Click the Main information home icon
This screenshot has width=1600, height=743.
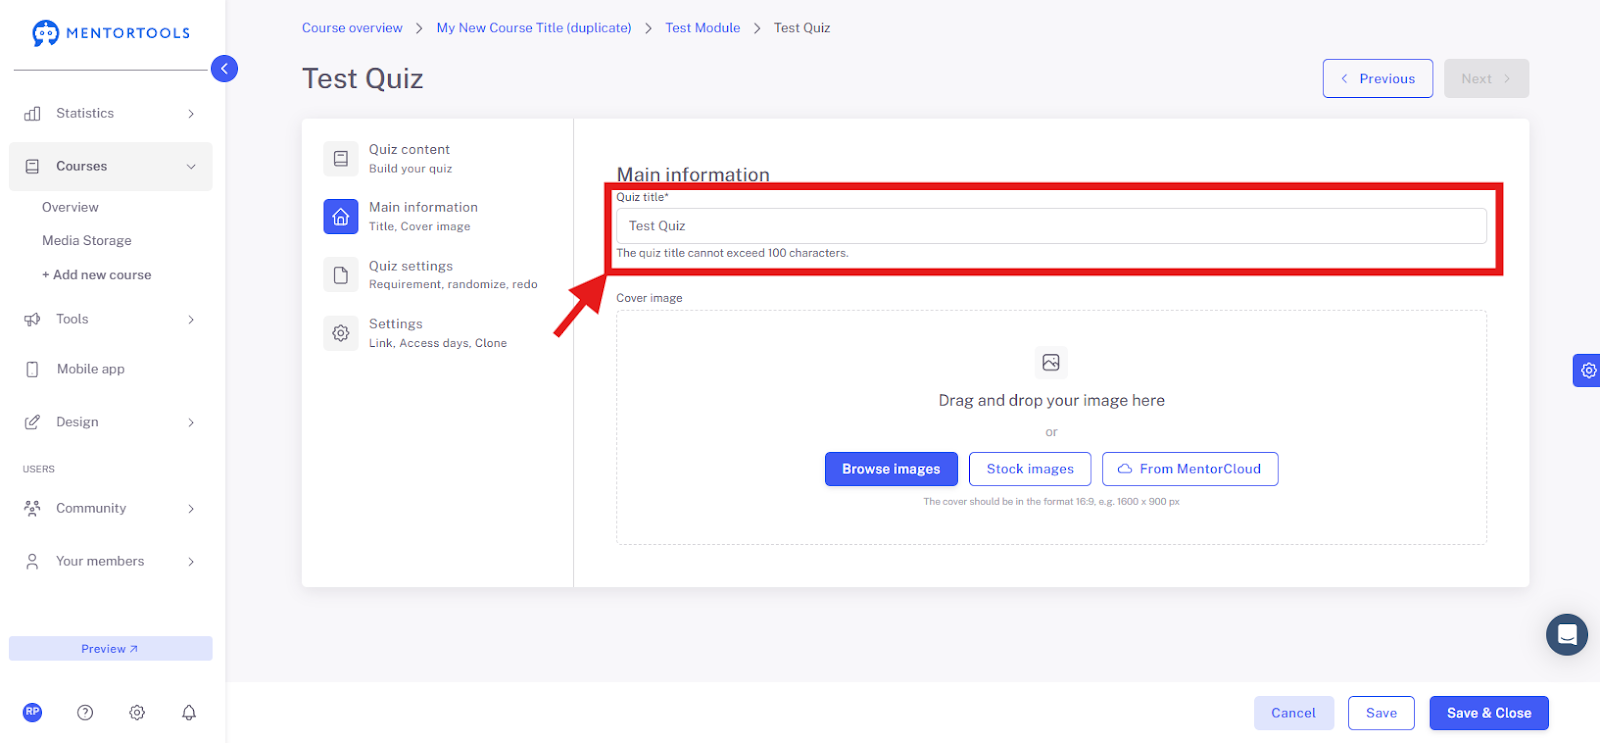pyautogui.click(x=341, y=217)
